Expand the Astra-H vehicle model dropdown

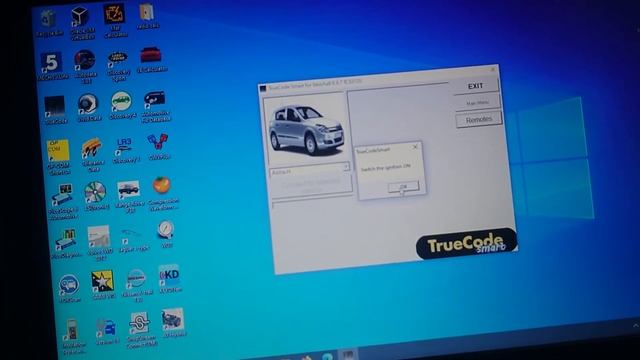[x=346, y=167]
